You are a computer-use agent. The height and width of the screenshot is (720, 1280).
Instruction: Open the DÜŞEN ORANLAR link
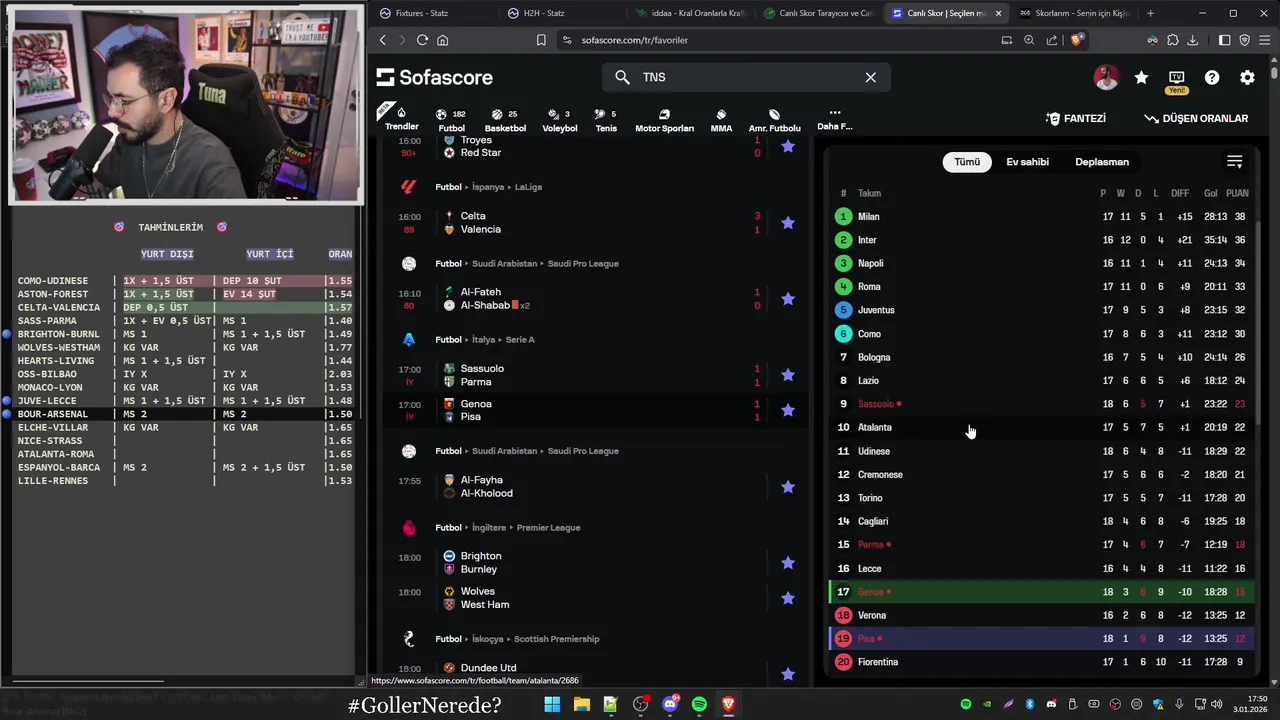coord(1196,118)
